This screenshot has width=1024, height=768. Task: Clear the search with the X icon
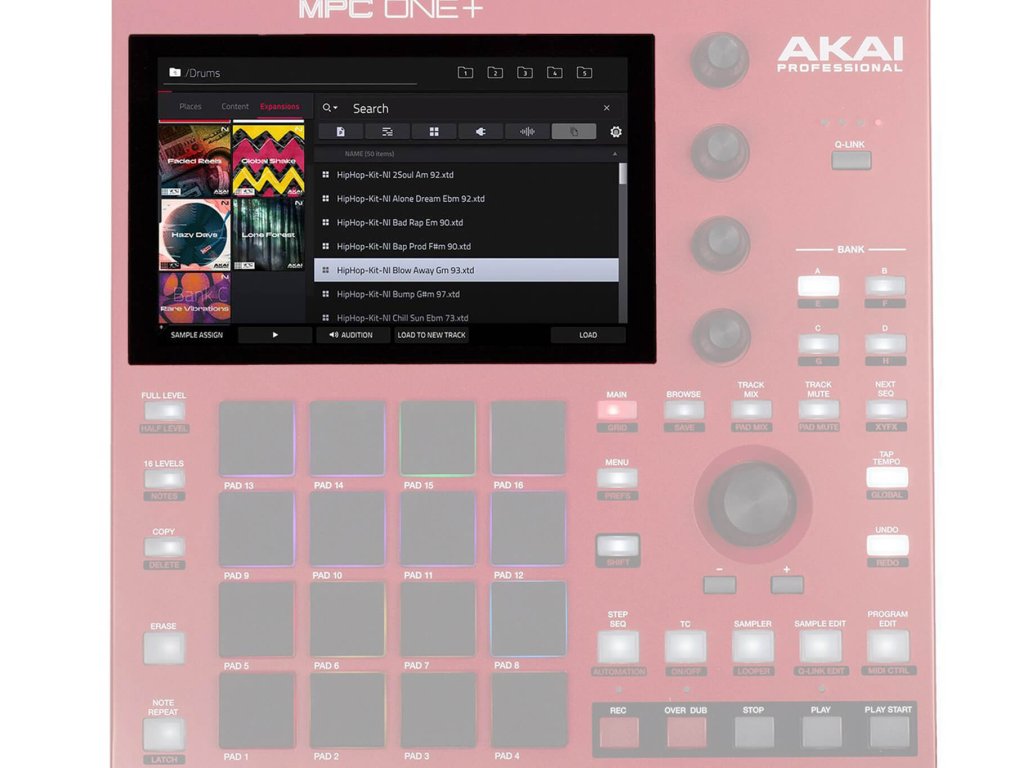607,108
